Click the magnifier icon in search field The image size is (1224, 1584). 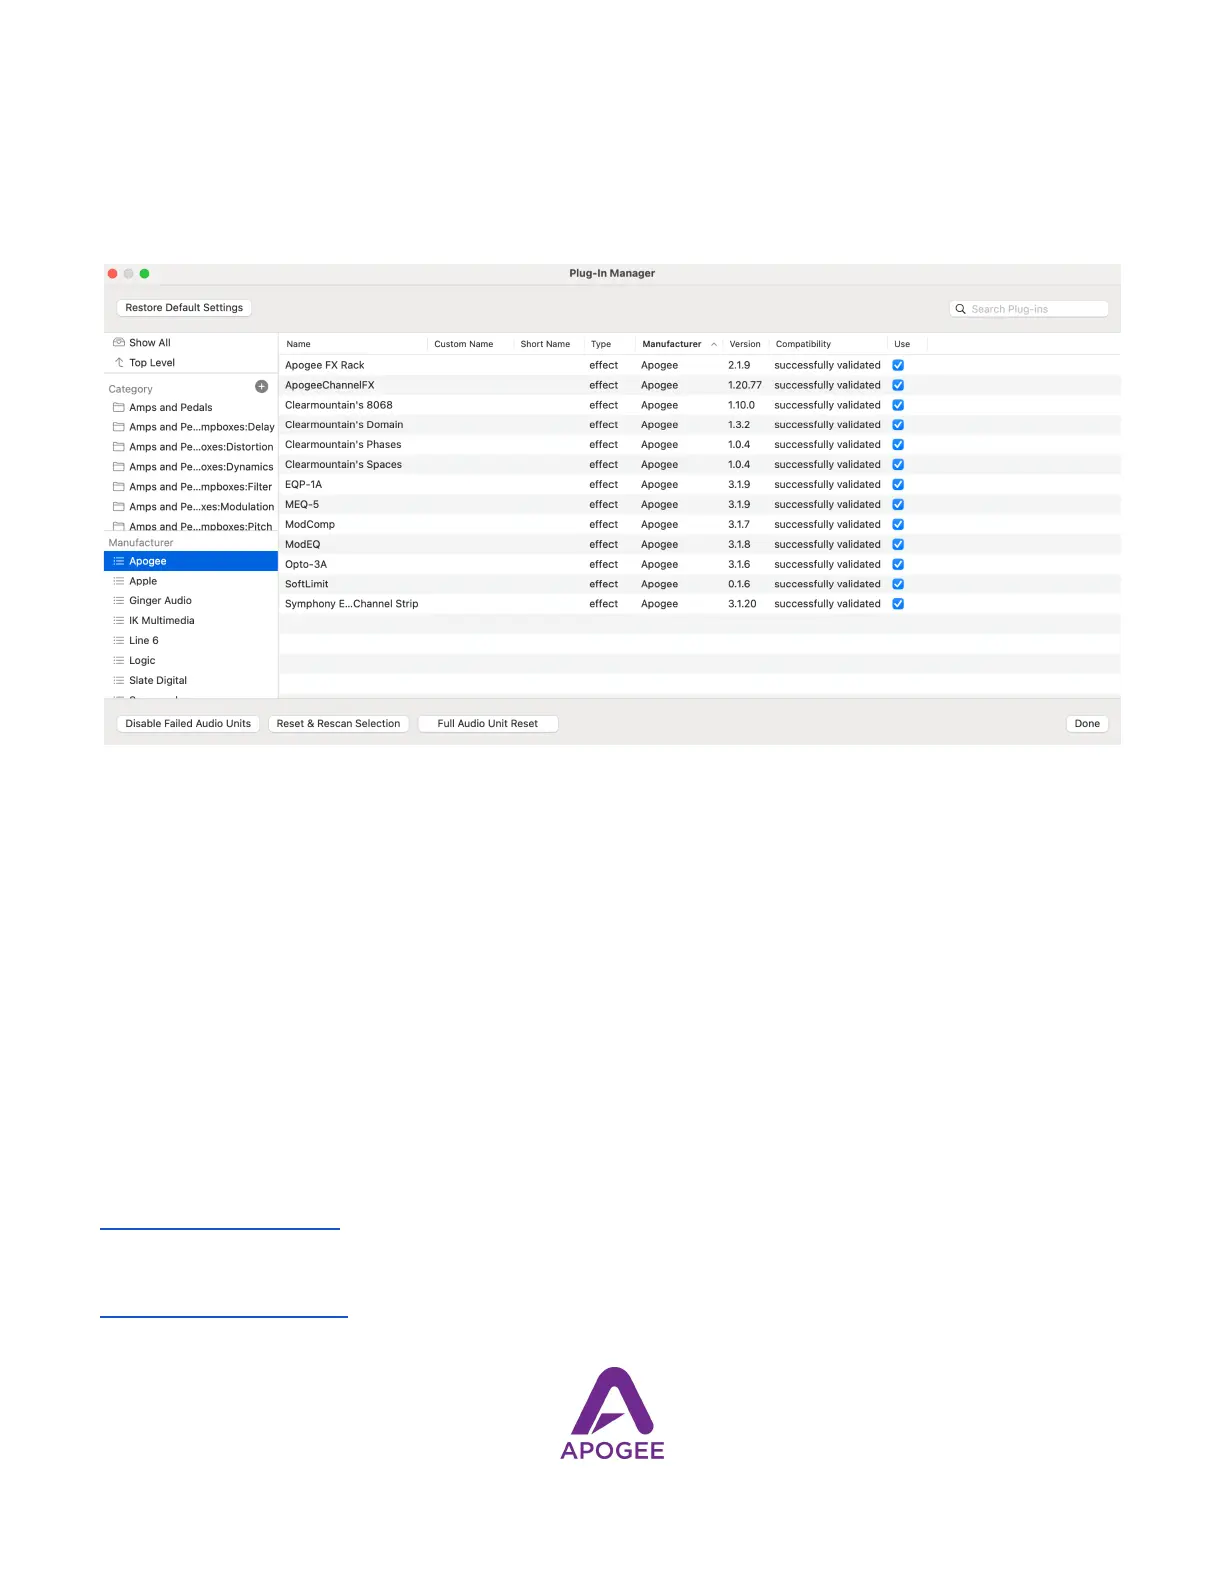tap(960, 309)
